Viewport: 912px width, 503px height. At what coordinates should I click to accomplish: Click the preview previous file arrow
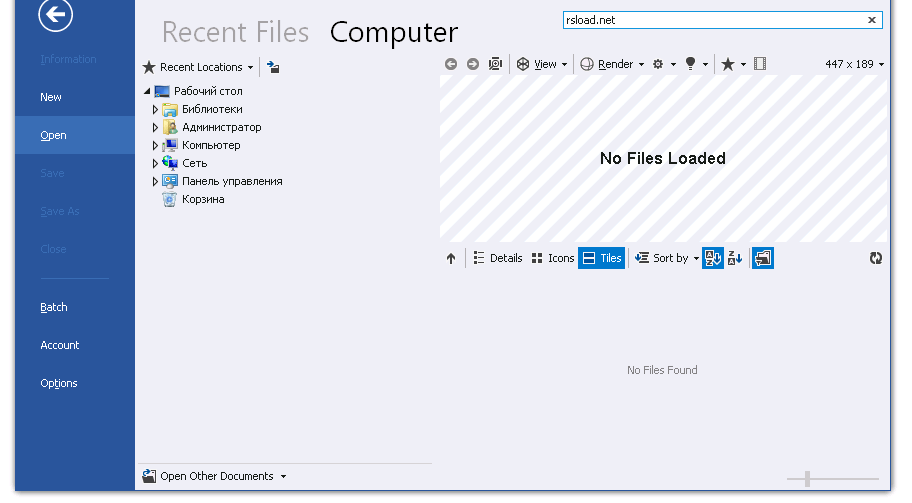451,64
